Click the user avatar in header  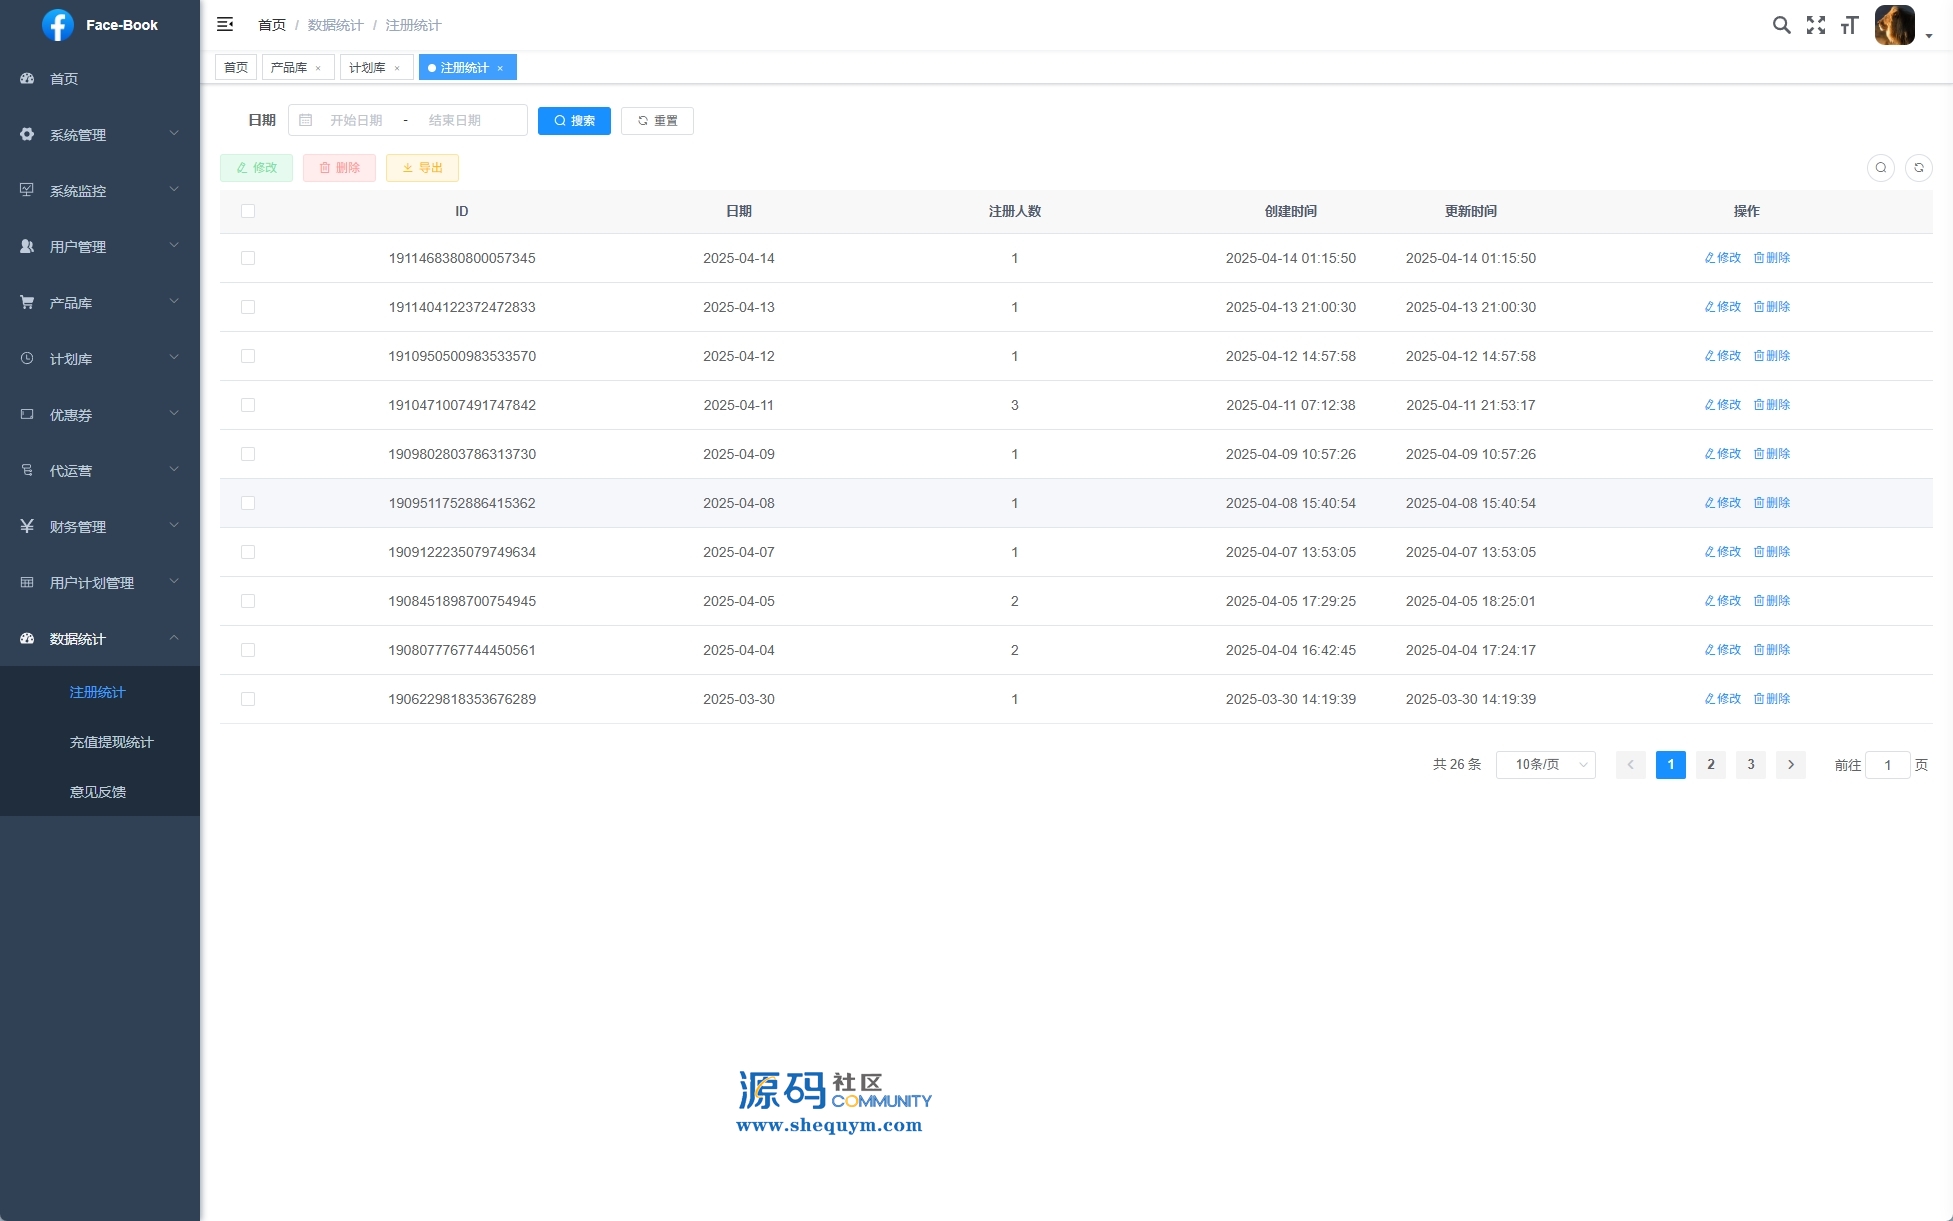[1894, 25]
